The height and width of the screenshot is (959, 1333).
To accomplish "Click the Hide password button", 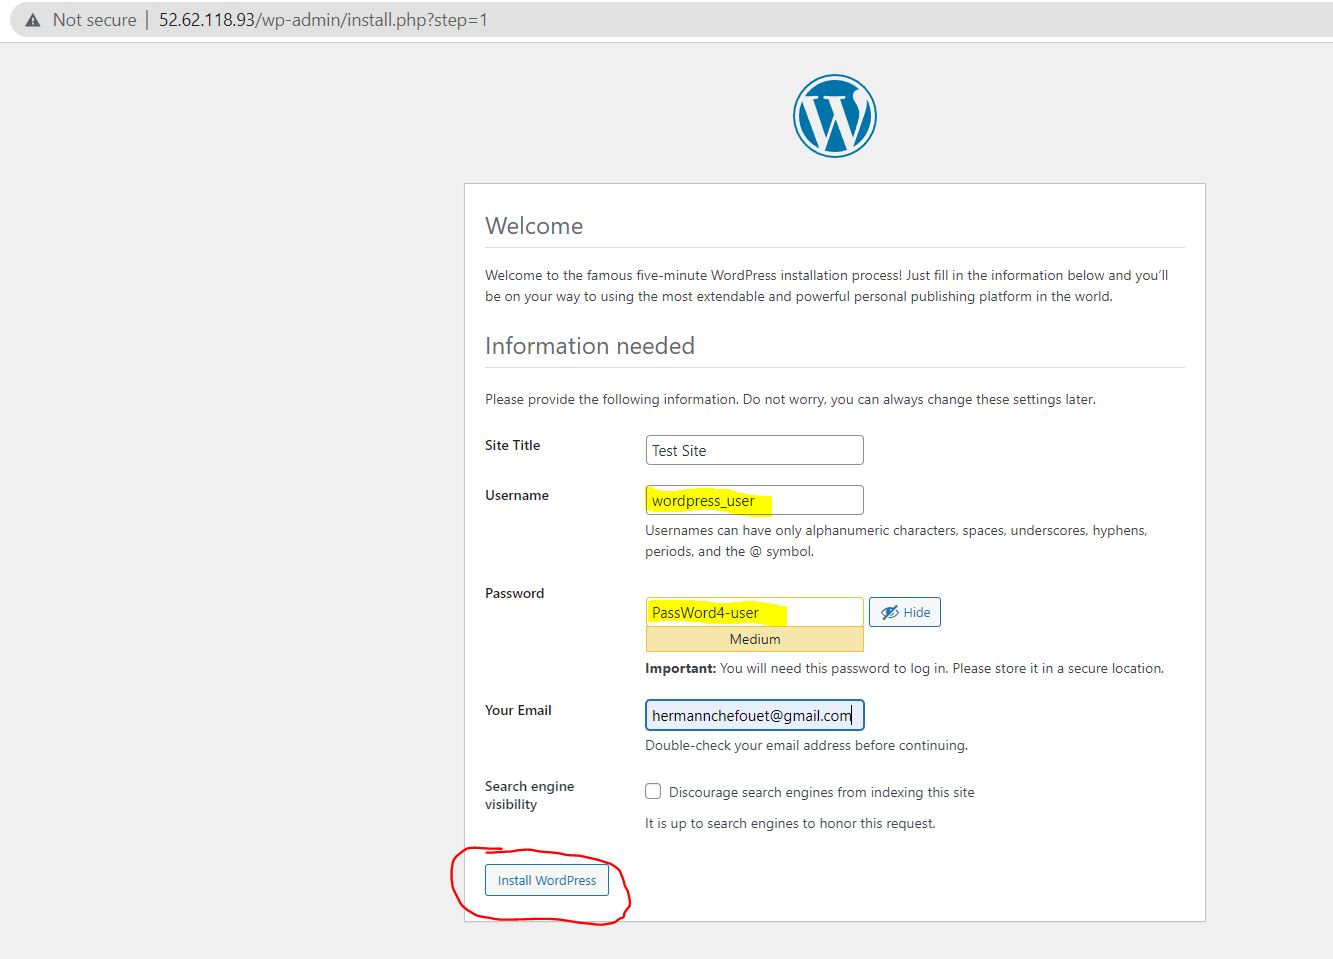I will point(905,612).
